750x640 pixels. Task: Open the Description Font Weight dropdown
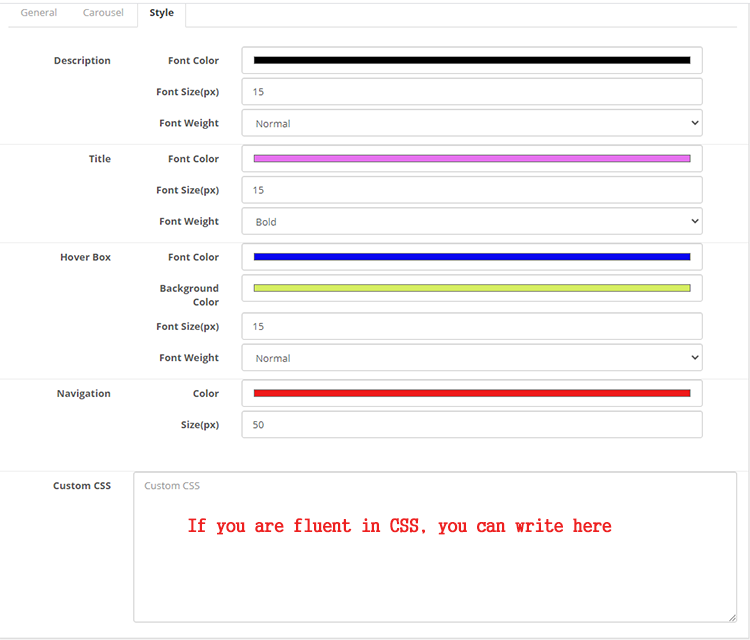click(472, 123)
